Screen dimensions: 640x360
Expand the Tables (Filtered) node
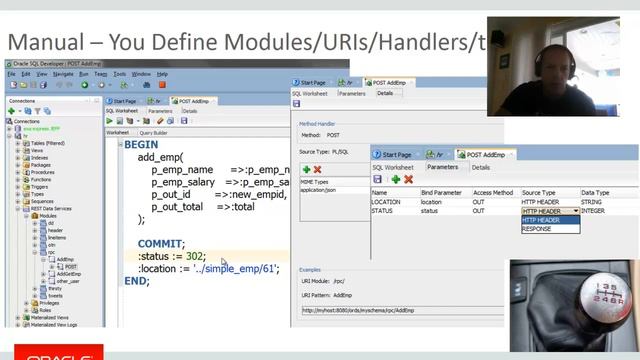pos(18,143)
